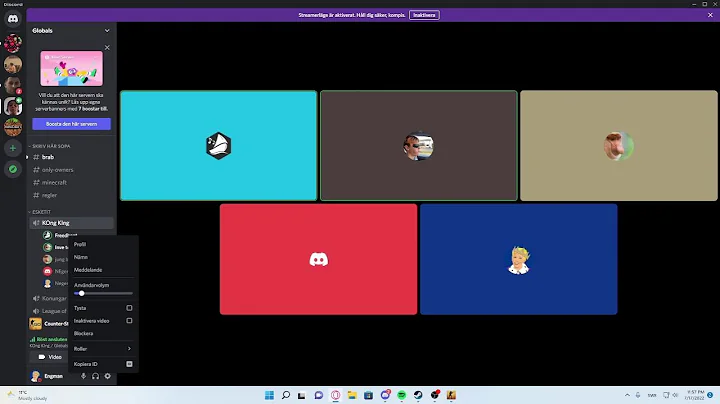The height and width of the screenshot is (404, 720).
Task: Select the KOng King voice channel
Action: click(71, 223)
